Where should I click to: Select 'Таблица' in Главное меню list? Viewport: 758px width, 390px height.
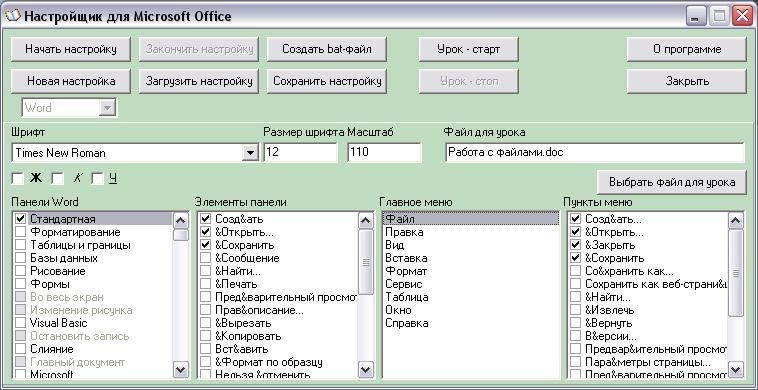point(471,297)
